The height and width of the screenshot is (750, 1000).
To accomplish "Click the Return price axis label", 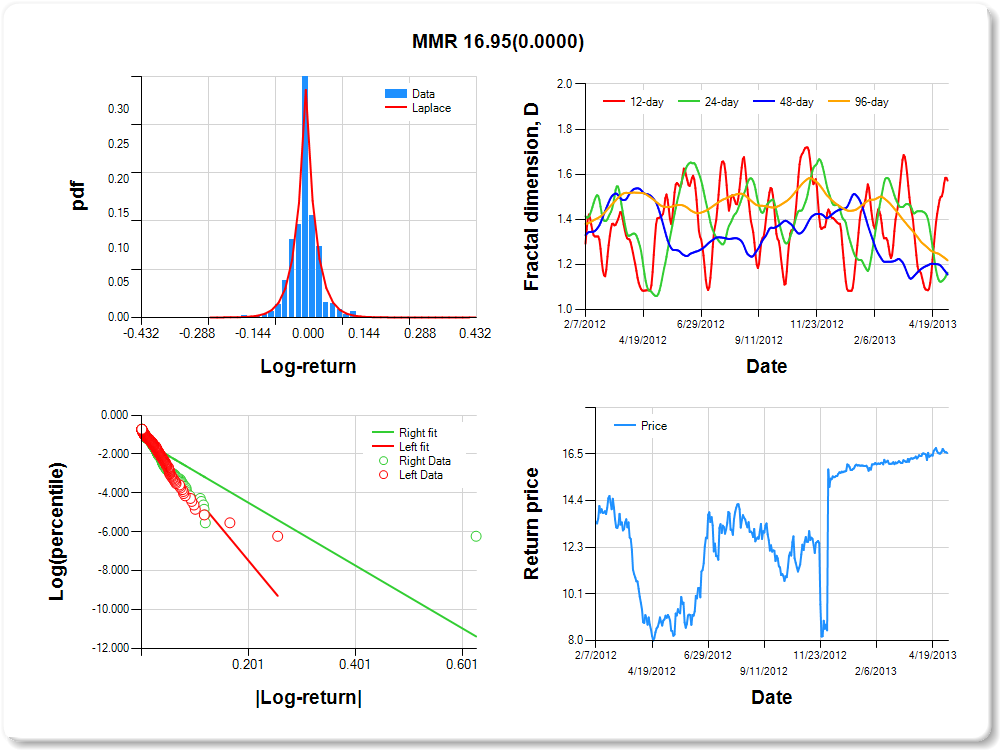I will click(532, 524).
